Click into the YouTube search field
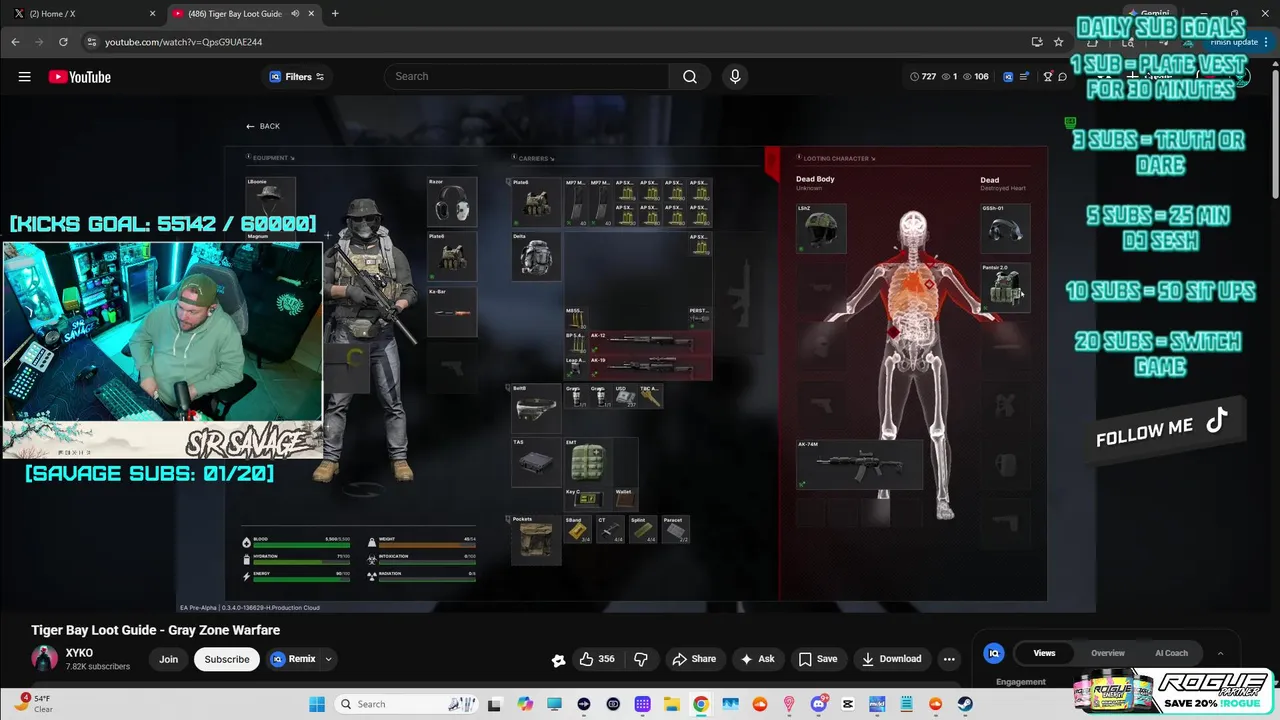Viewport: 1280px width, 720px height. (x=527, y=77)
